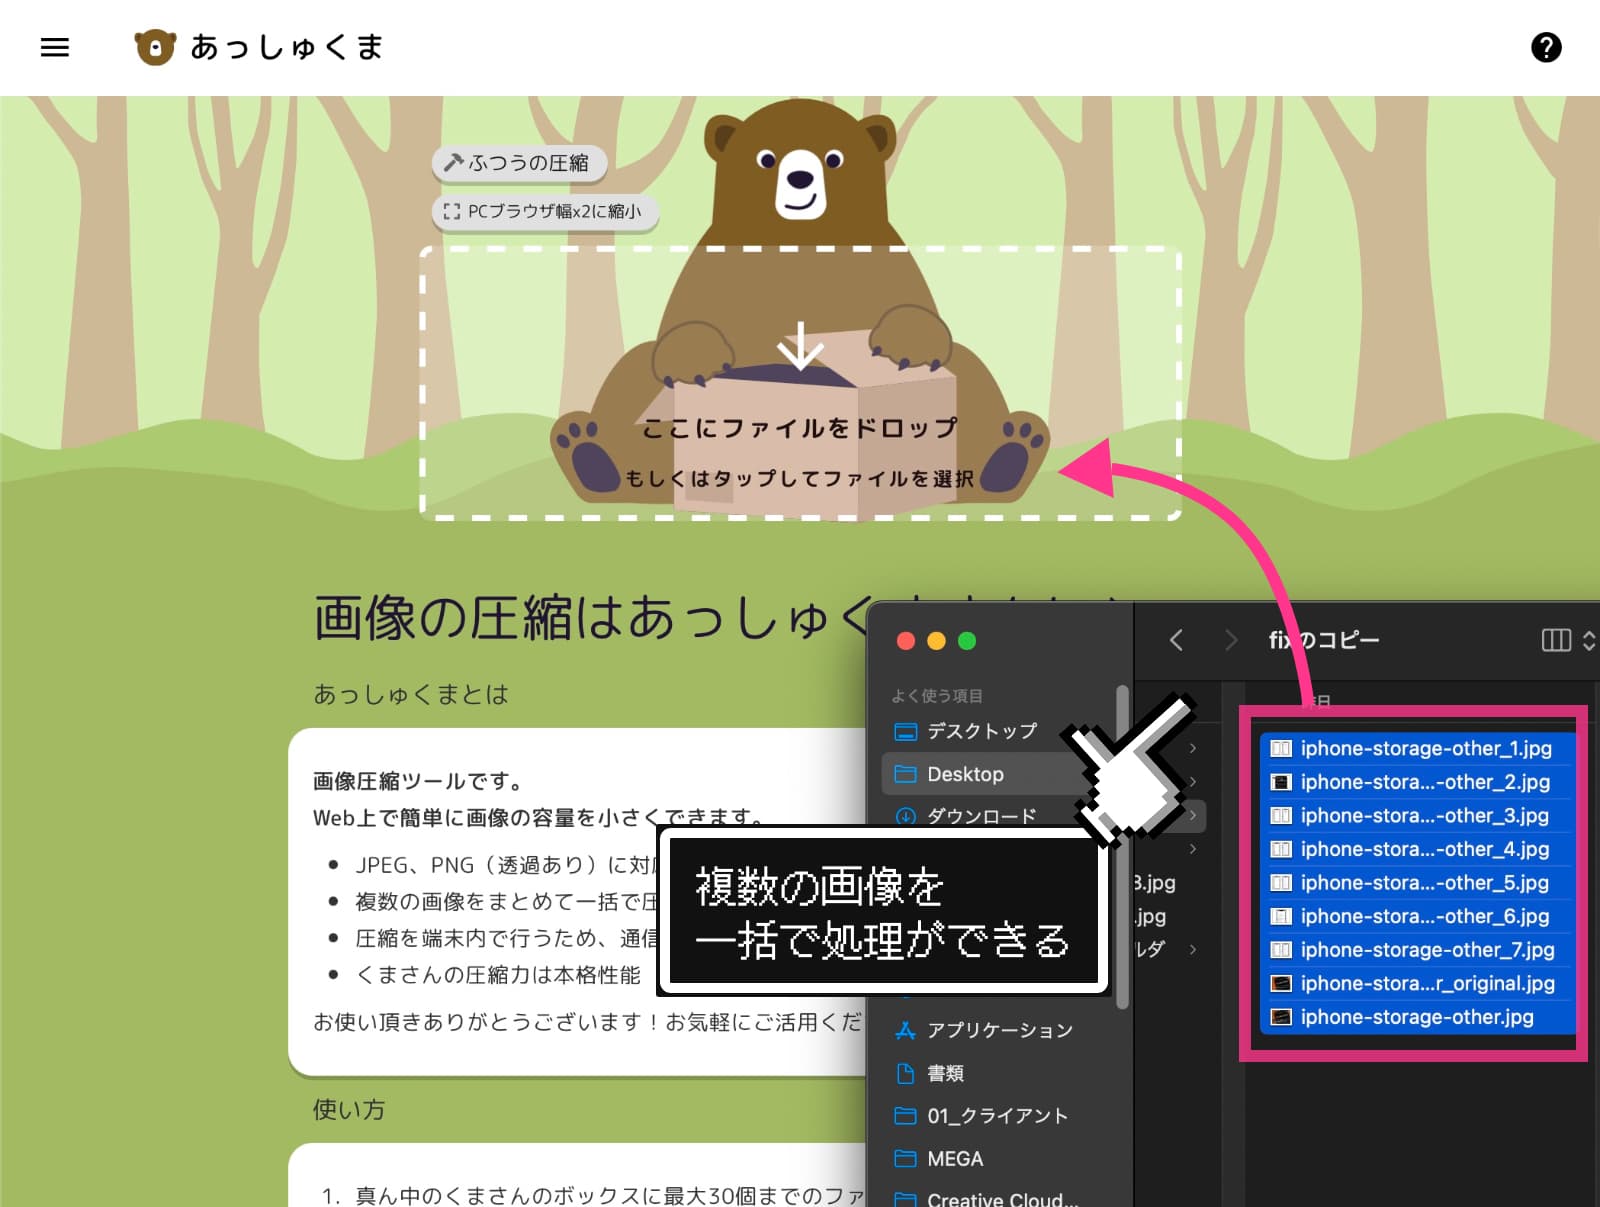Go forward in Finder window
1600x1207 pixels.
1231,640
